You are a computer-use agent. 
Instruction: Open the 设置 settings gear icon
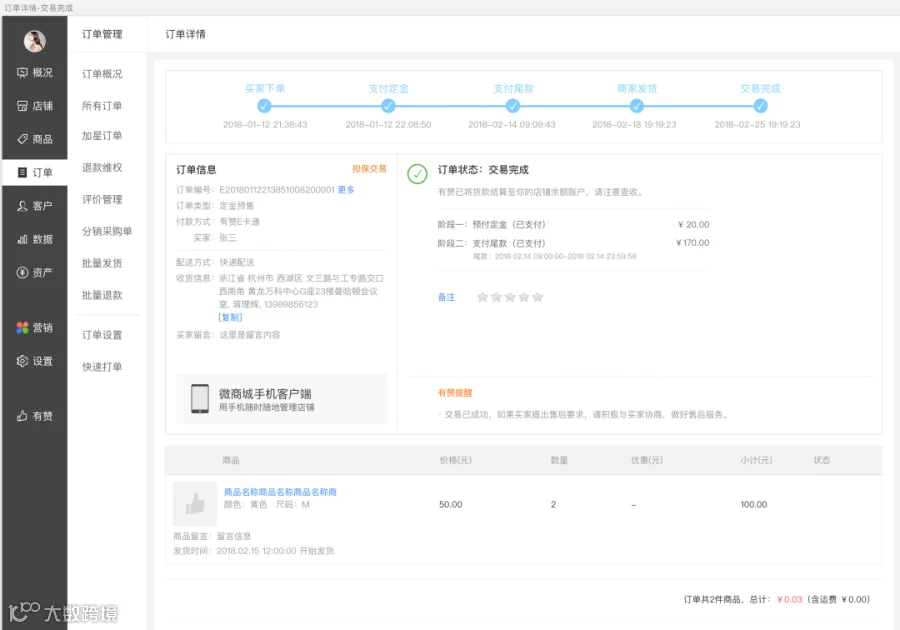22,361
